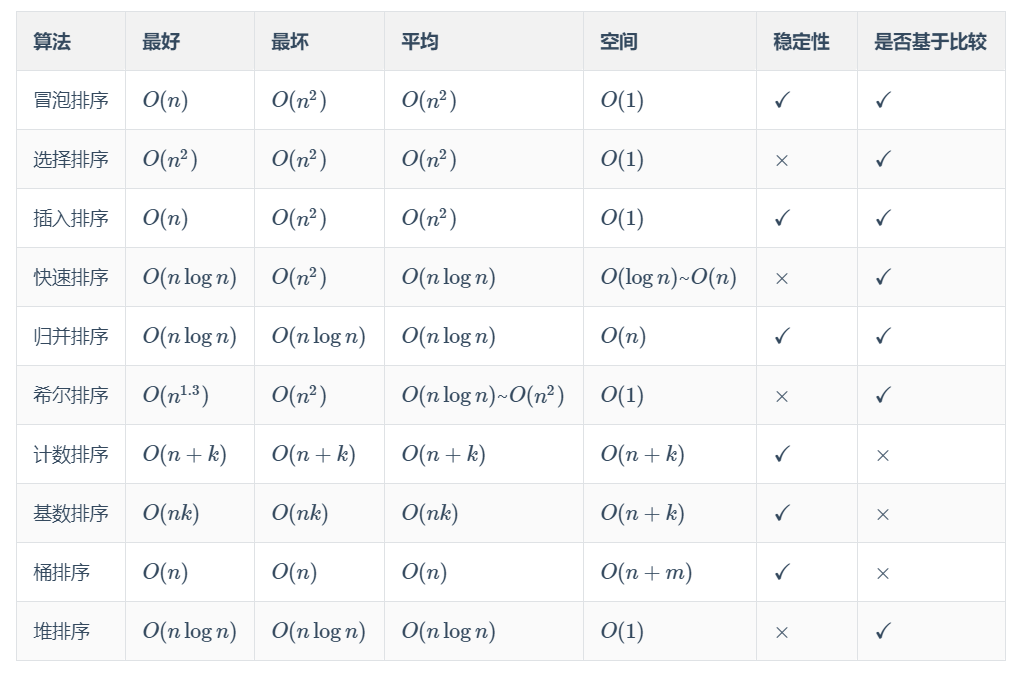Click the stability cross for 选择排序
Viewport: 1023px width, 674px height.
click(x=782, y=160)
